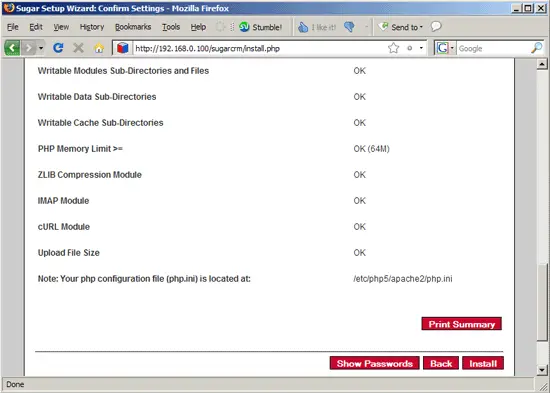Image resolution: width=550 pixels, height=393 pixels.
Task: Click 'IMAP Module' label
Action: point(63,200)
